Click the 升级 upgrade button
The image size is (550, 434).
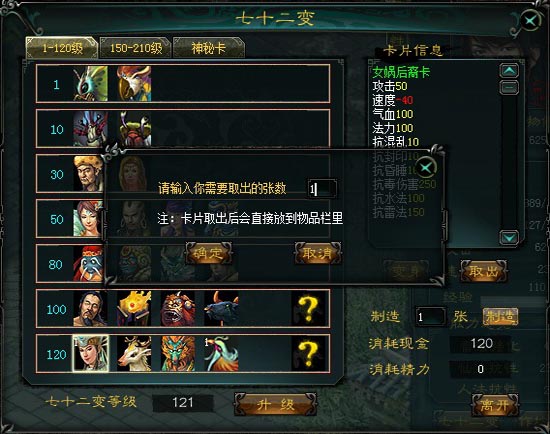(275, 405)
